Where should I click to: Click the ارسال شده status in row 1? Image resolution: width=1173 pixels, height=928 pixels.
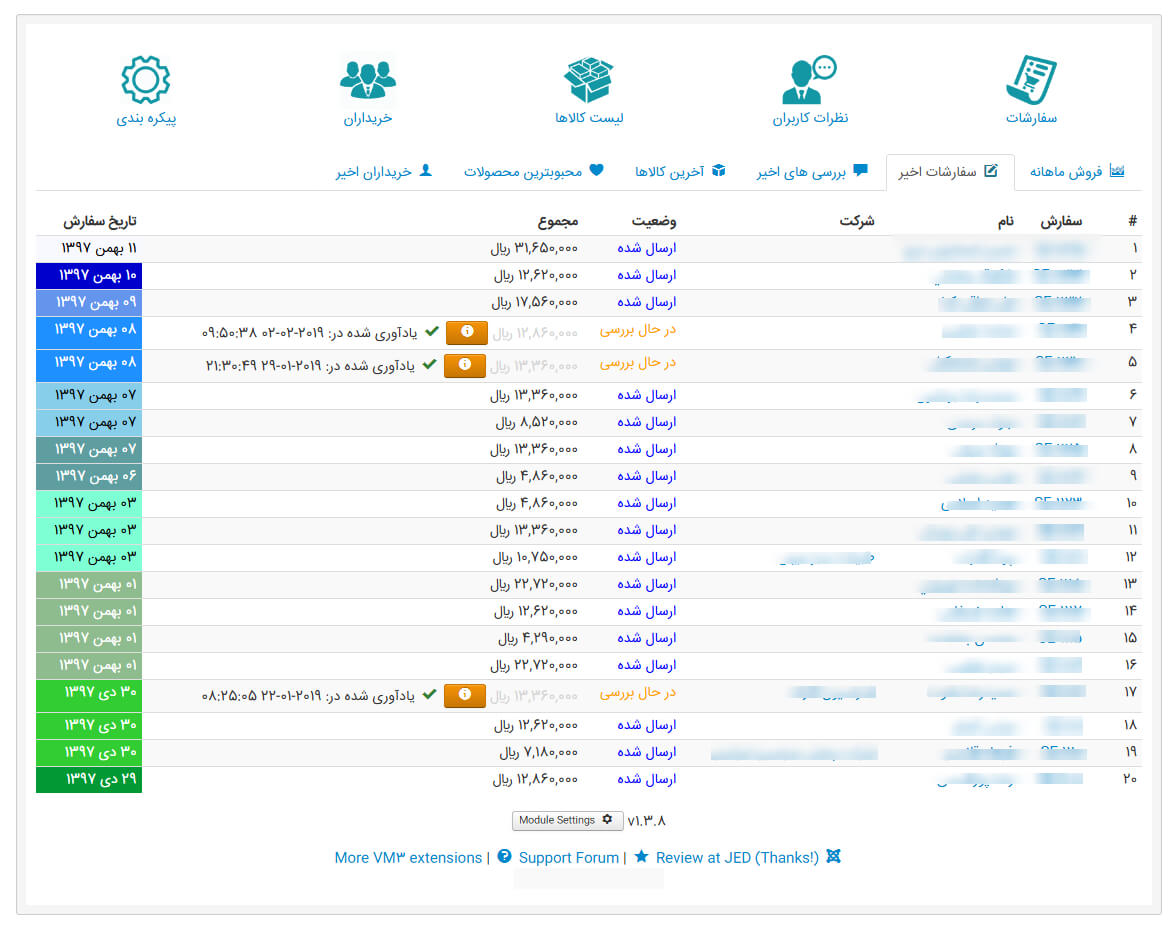[x=646, y=248]
